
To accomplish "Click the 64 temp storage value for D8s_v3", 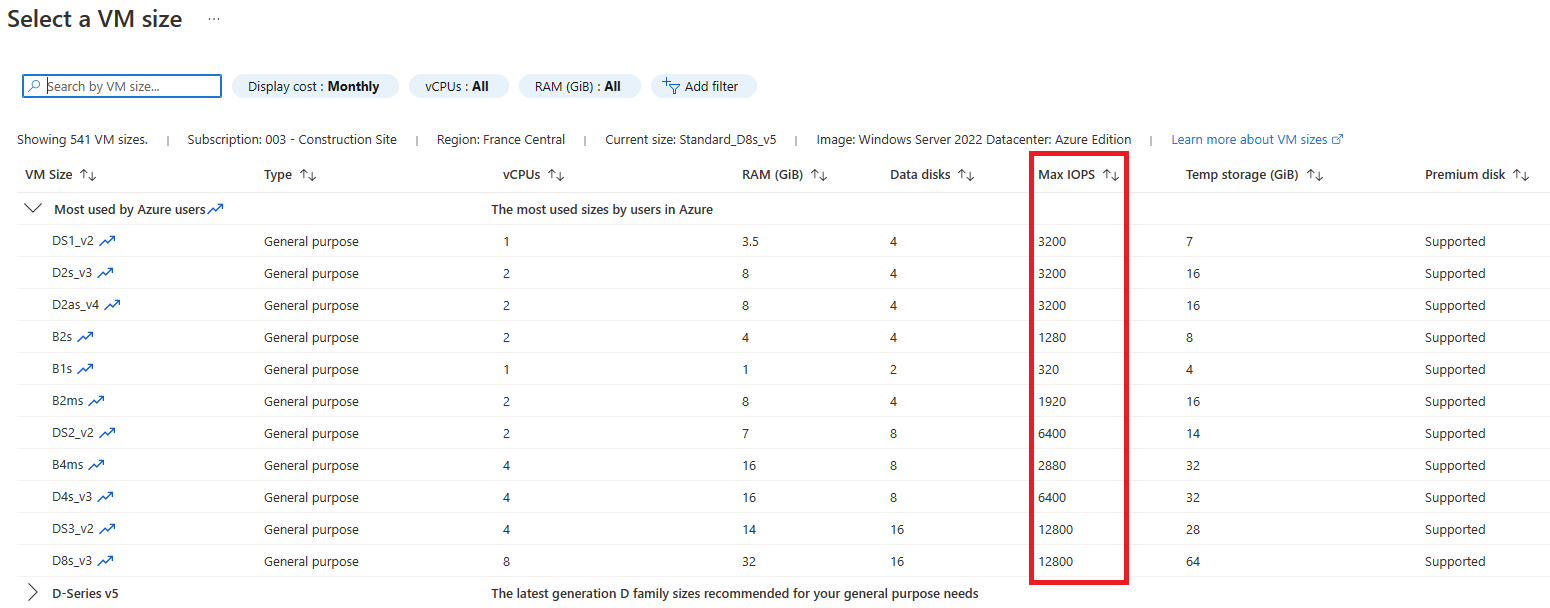I will coord(1193,561).
